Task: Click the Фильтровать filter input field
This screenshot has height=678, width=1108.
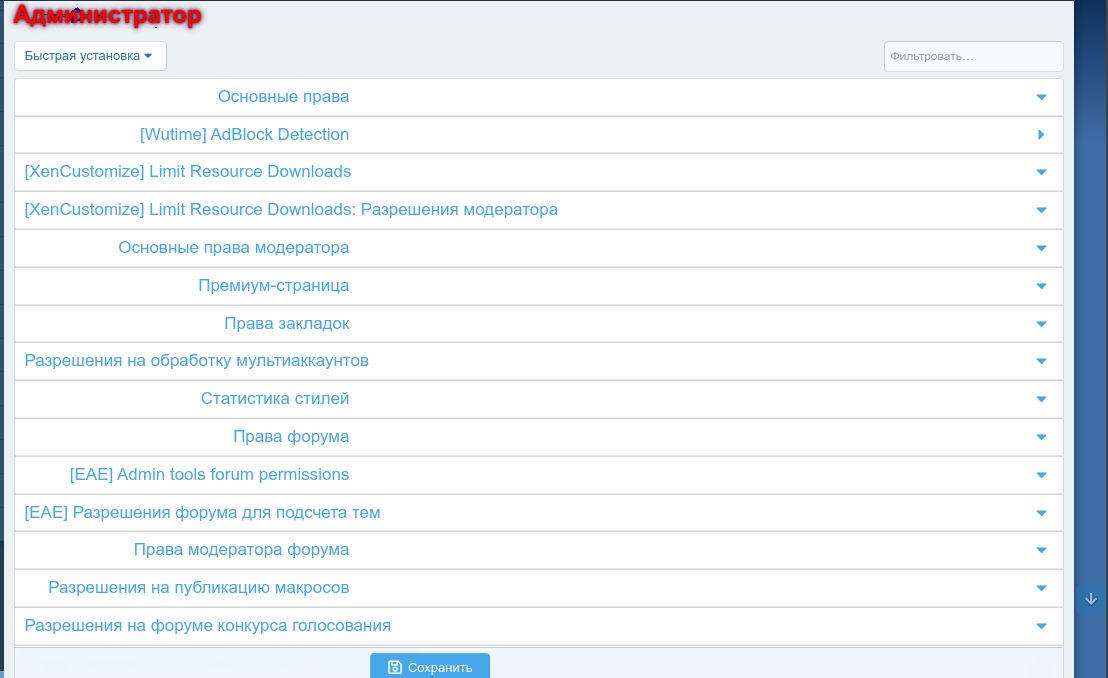Action: tap(972, 57)
